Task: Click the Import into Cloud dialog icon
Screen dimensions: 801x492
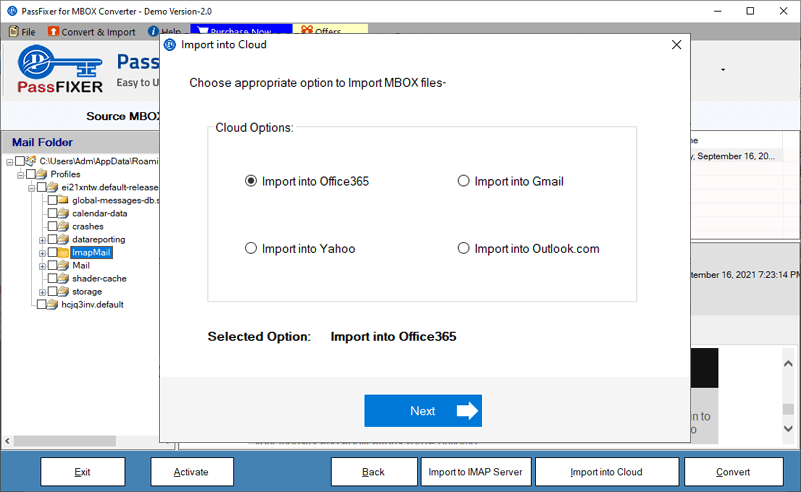Action: point(170,45)
